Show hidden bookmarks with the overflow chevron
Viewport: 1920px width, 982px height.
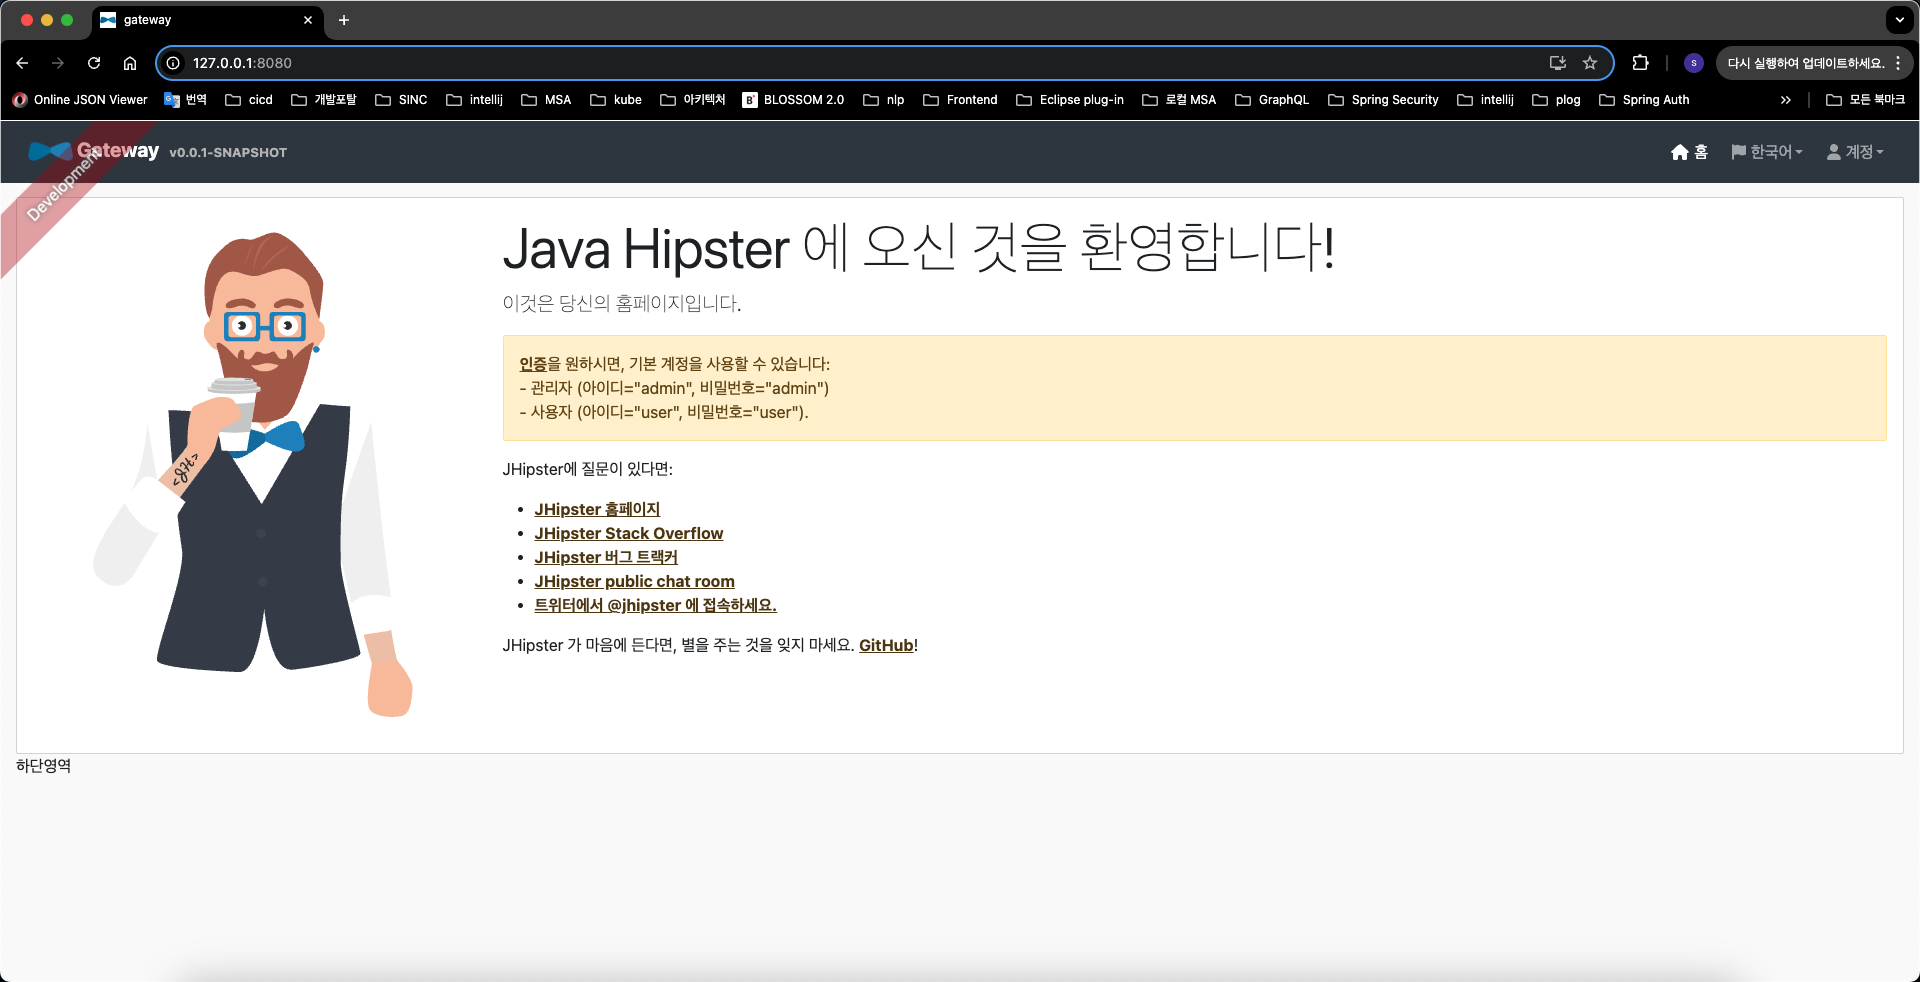point(1786,100)
